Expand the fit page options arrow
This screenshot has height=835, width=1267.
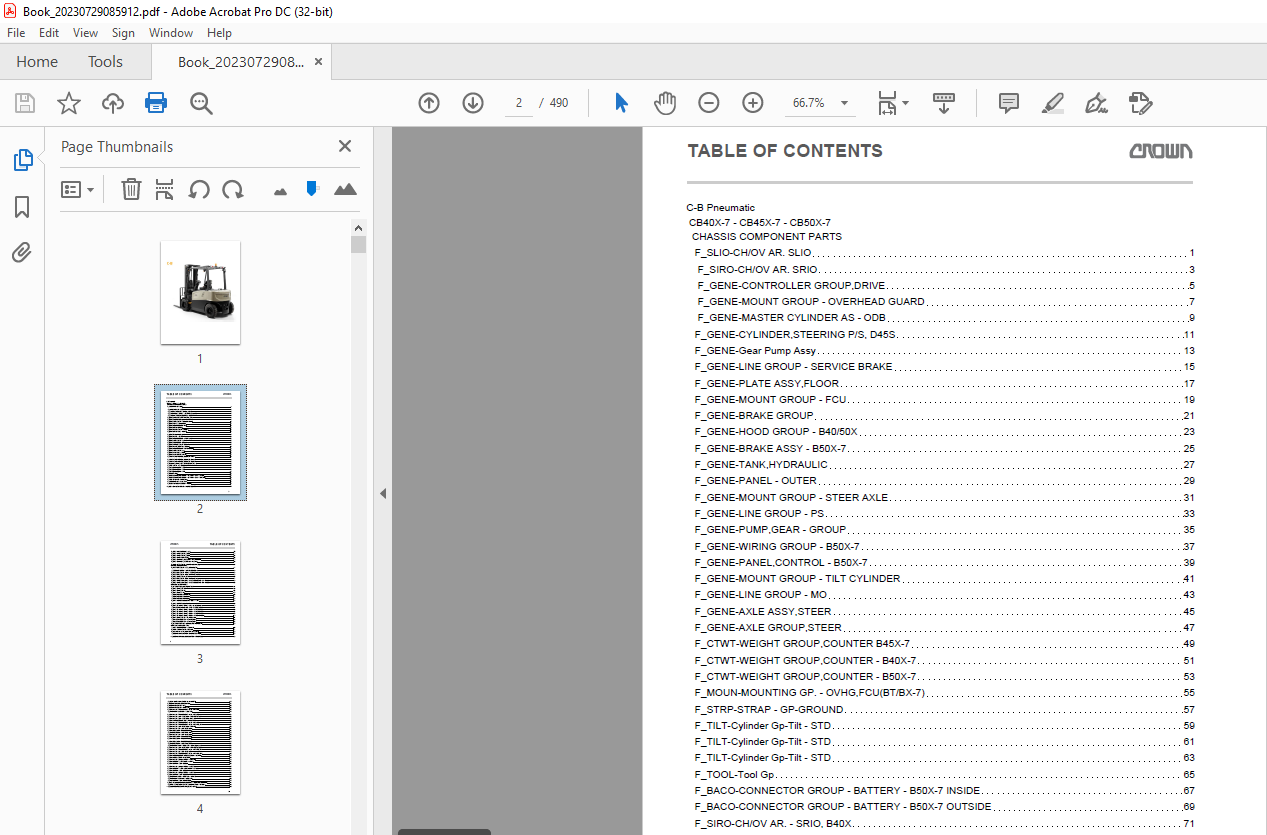[x=905, y=103]
